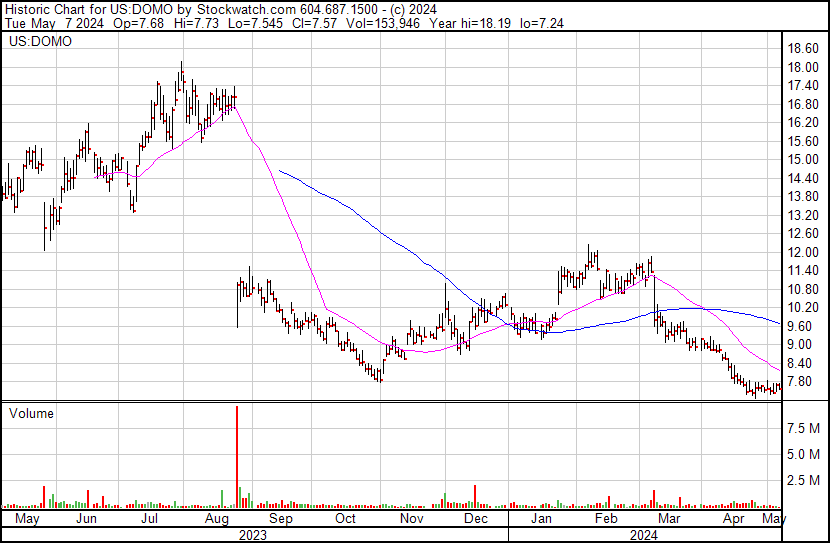830x543 pixels.
Task: Click the 13.80 price axis label
Action: point(803,197)
